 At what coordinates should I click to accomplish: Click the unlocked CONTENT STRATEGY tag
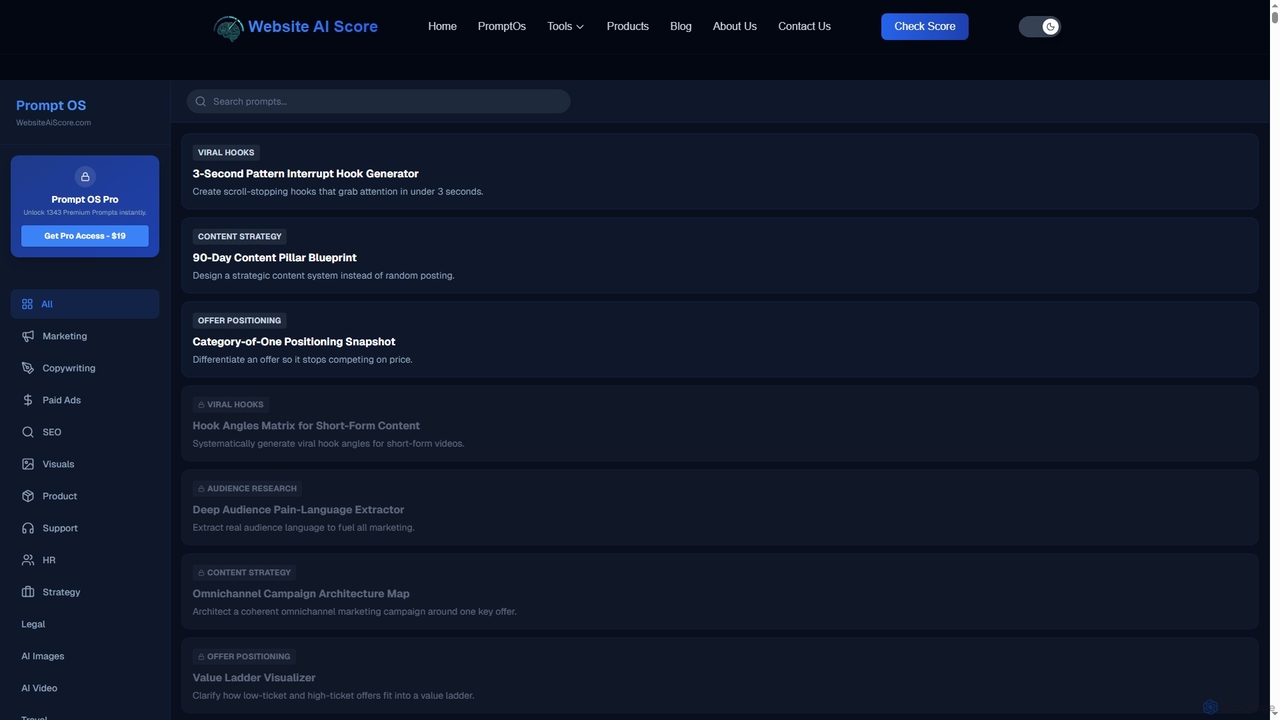point(240,237)
